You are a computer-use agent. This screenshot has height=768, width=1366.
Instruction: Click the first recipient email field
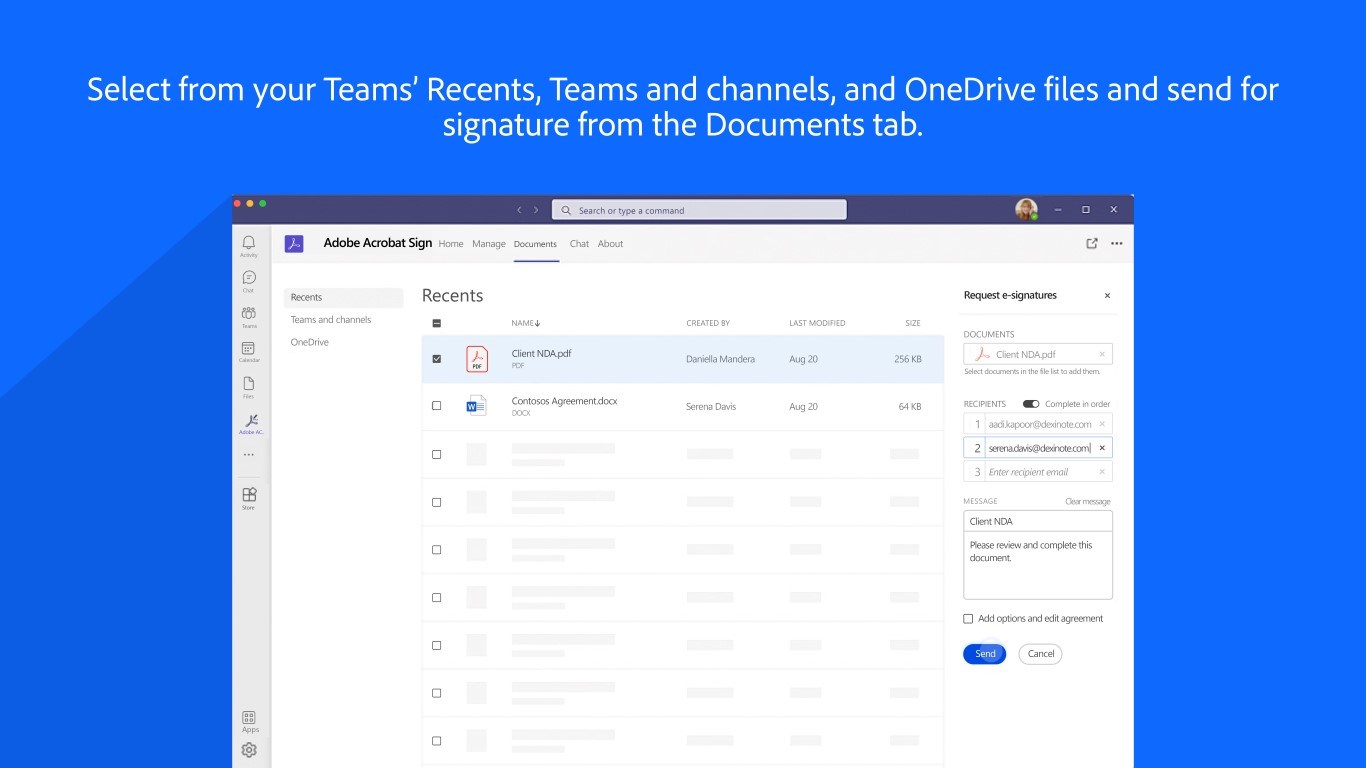pyautogui.click(x=1038, y=424)
